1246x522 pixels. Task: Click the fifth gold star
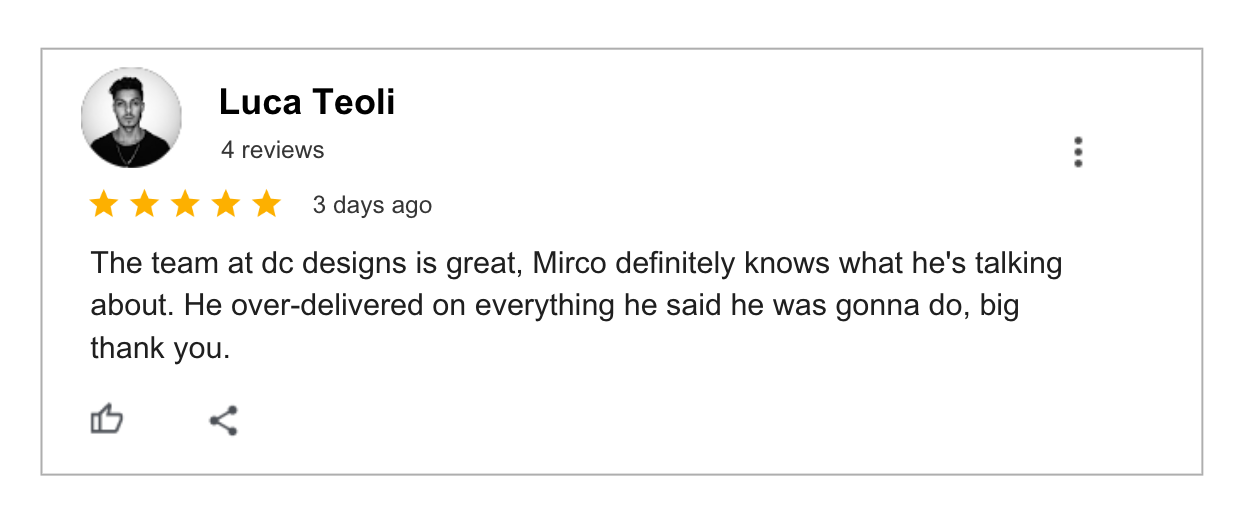pyautogui.click(x=266, y=205)
